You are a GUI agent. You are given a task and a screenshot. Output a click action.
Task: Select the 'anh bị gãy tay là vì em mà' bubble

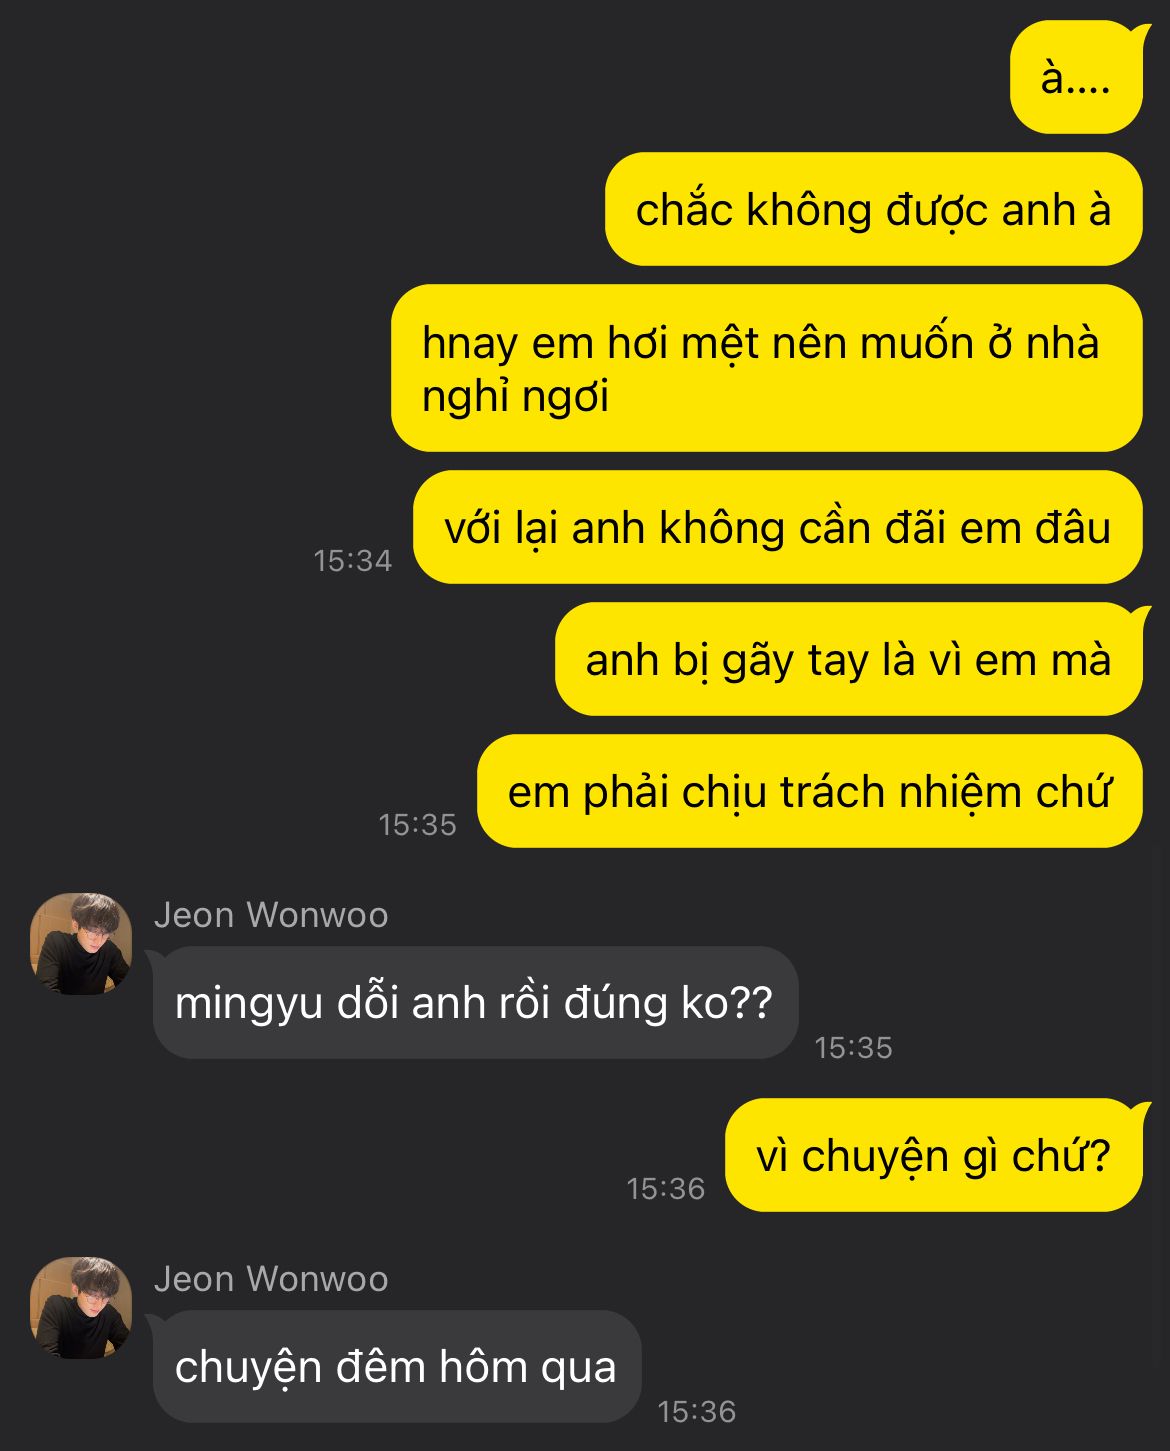848,659
